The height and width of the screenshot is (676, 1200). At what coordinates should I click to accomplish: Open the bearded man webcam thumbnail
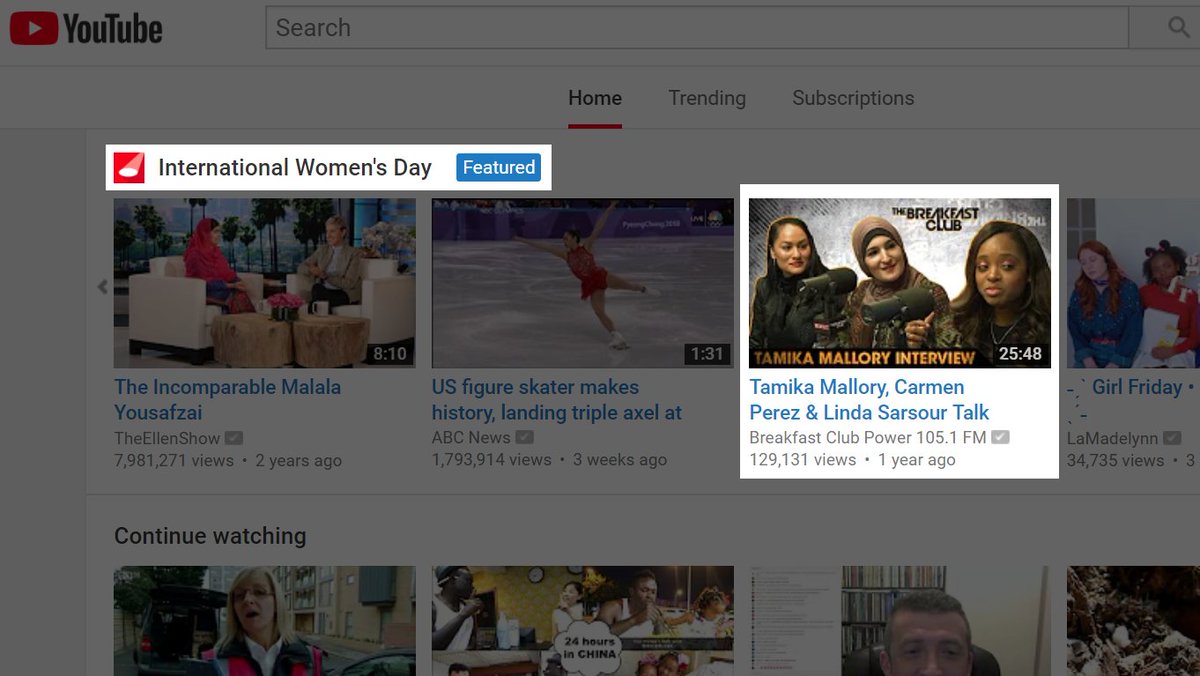click(900, 621)
